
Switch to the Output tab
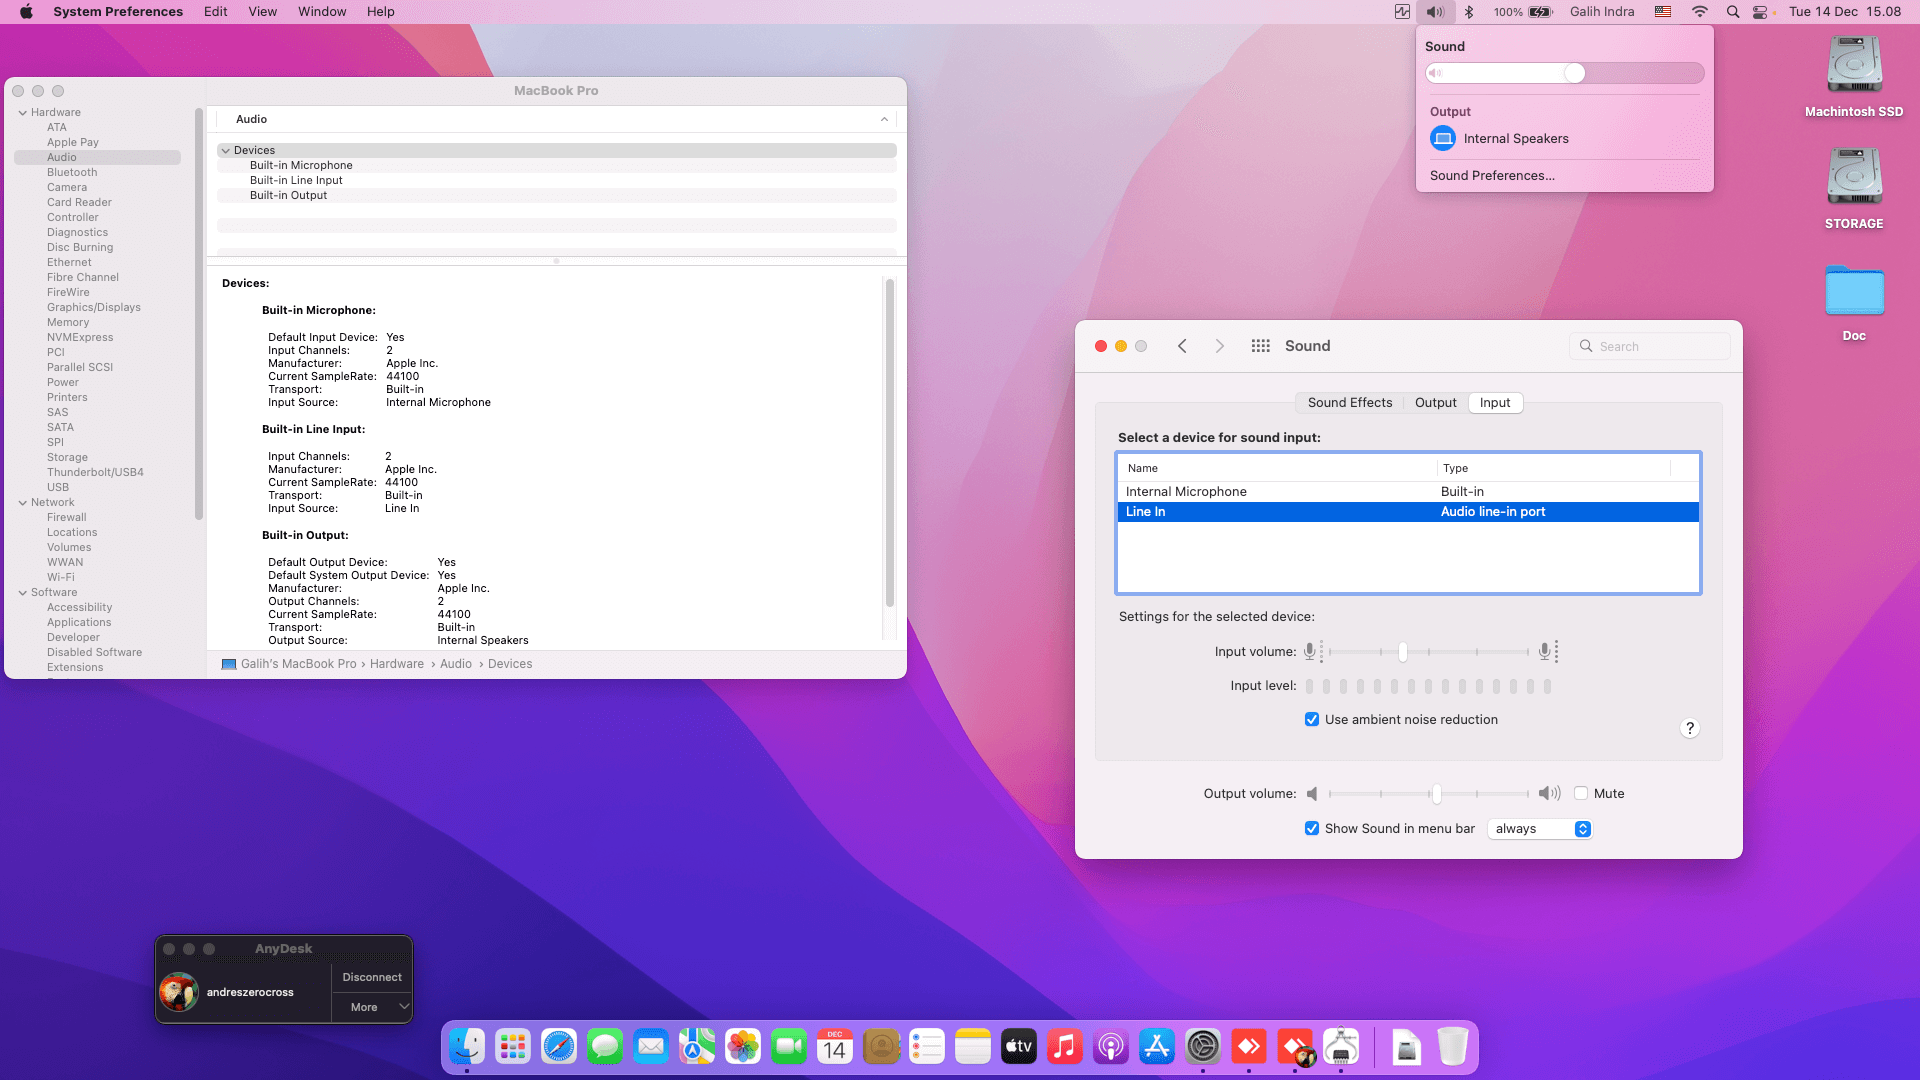coord(1435,402)
